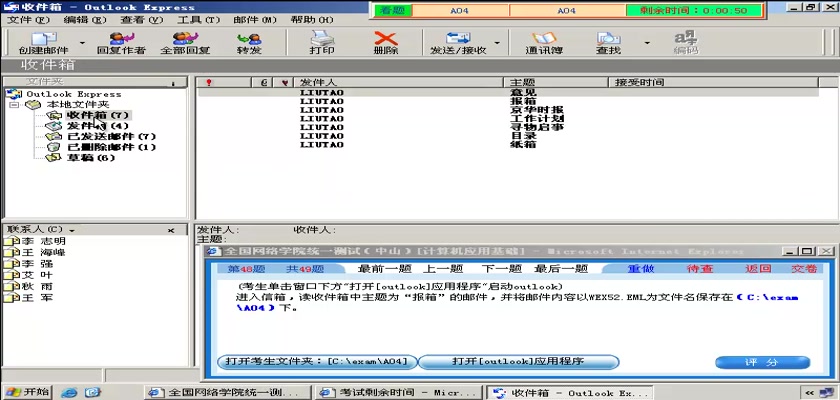Open the 邮件(M) menu
This screenshot has height=400, width=840.
[255, 20]
